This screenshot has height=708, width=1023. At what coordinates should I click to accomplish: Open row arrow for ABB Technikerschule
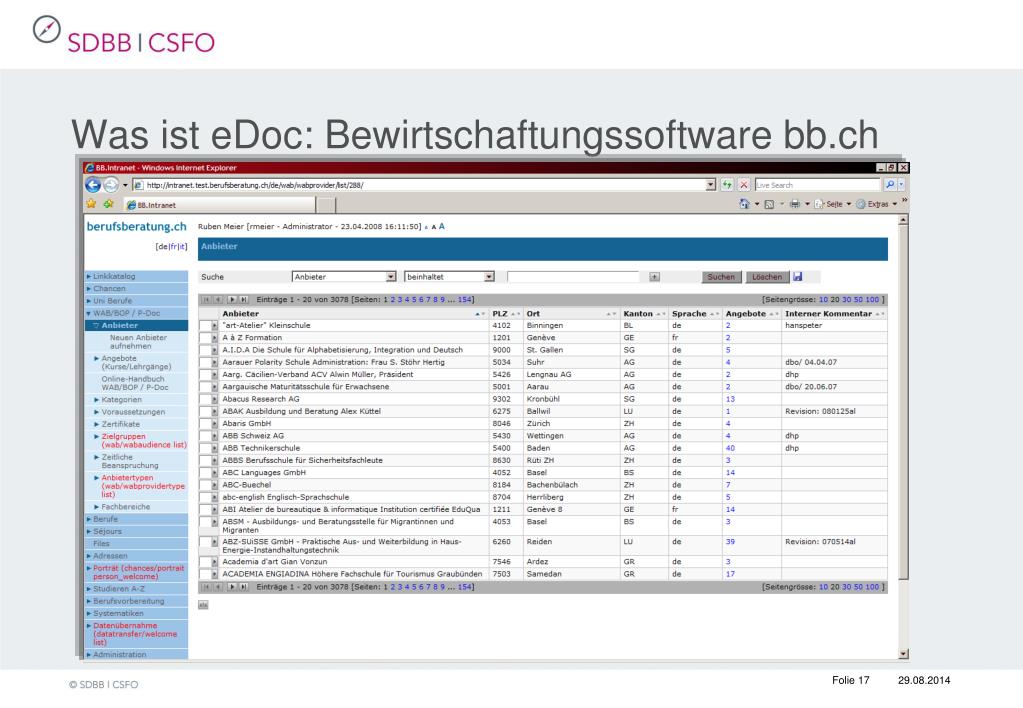pyautogui.click(x=215, y=448)
